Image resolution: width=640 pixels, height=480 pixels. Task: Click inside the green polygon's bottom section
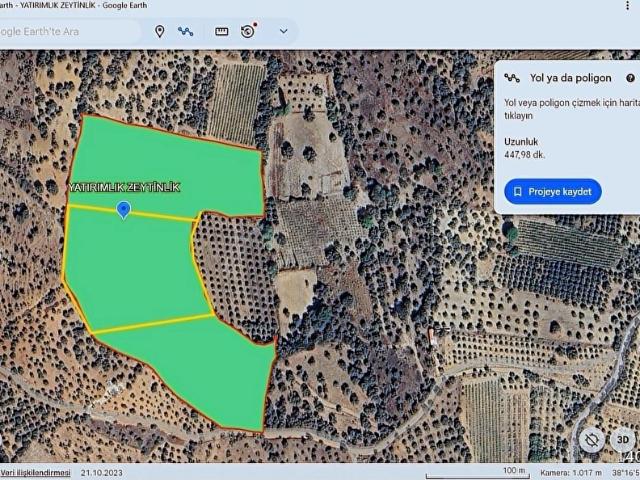pos(200,370)
